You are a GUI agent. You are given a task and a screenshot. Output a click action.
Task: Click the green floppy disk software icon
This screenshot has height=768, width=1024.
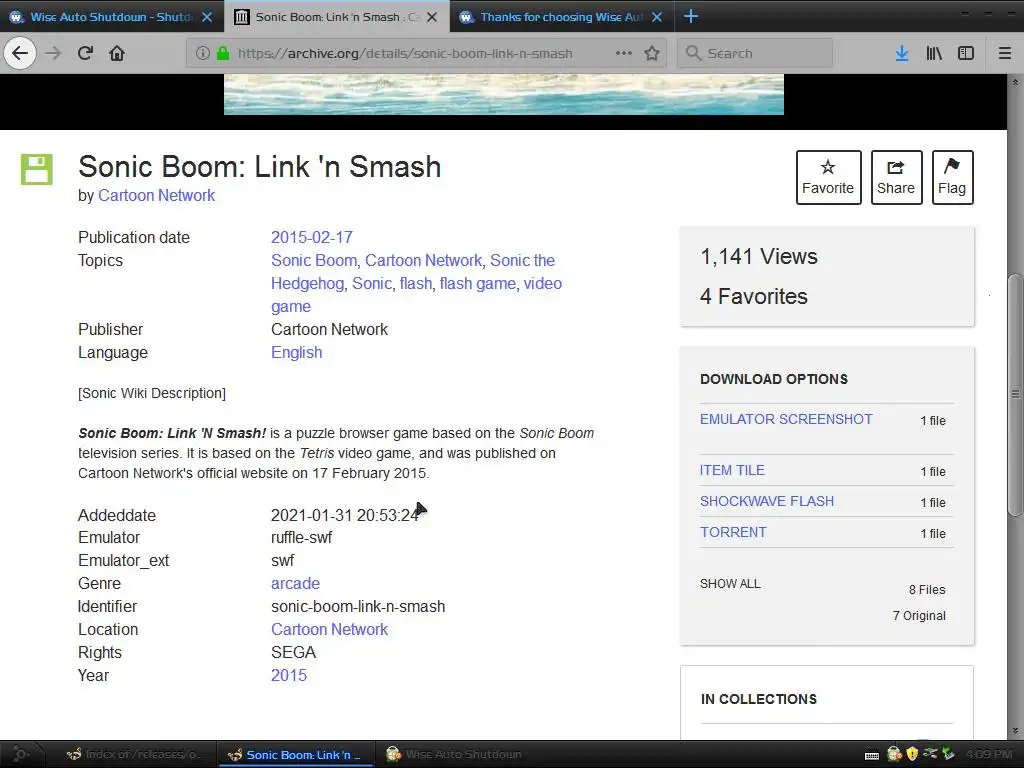37,170
